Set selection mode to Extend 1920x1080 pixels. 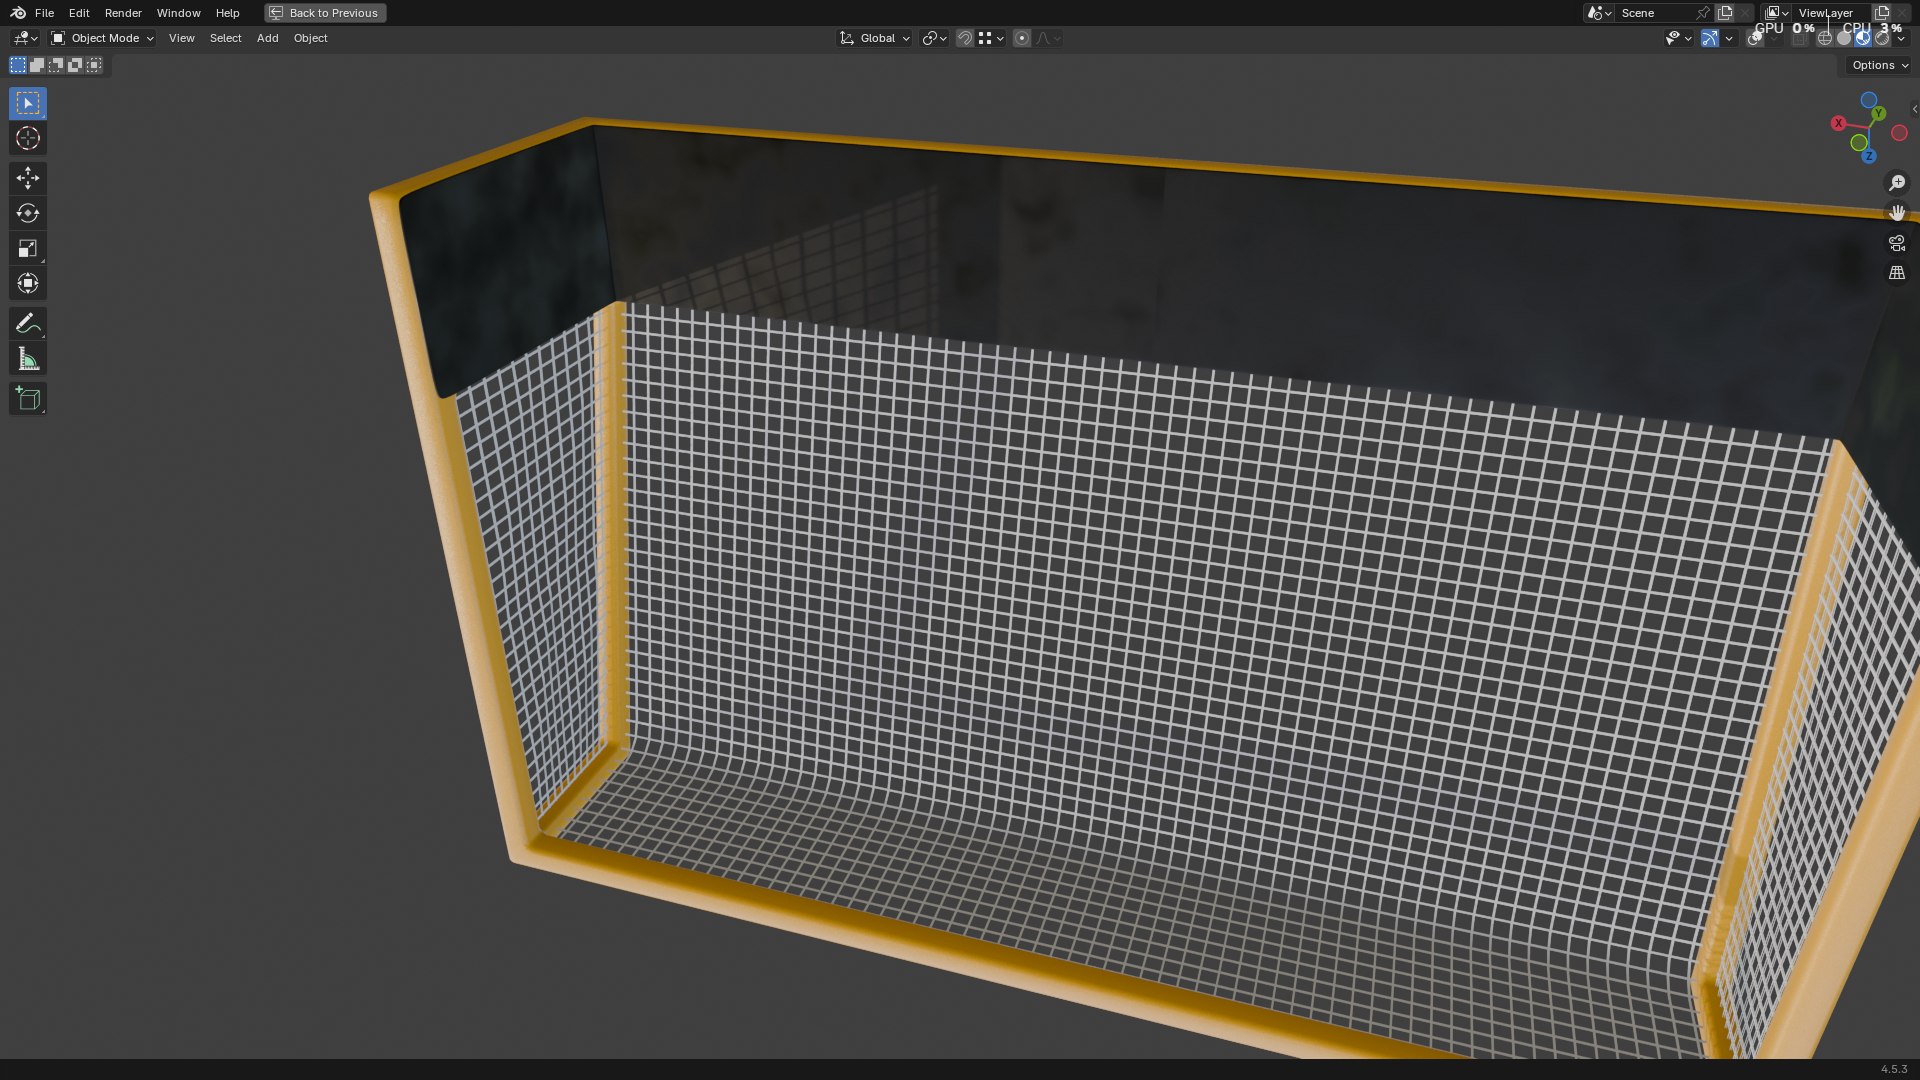(x=37, y=65)
